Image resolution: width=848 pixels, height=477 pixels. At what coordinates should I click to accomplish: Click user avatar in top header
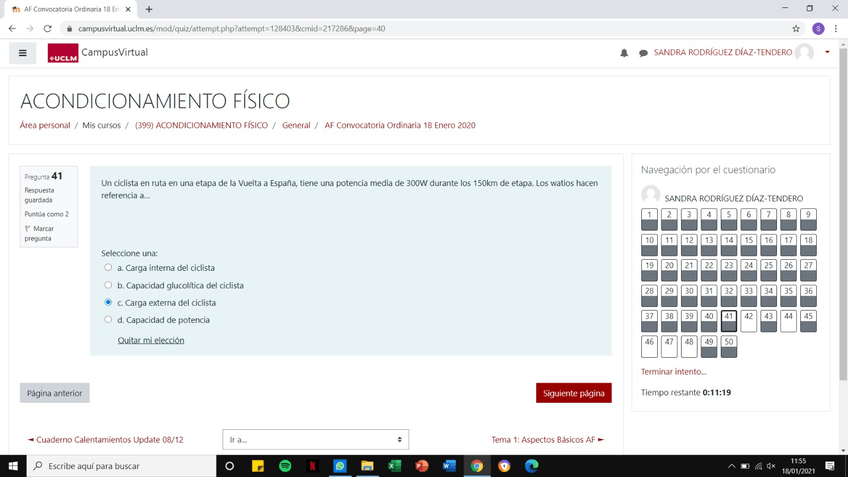point(804,52)
